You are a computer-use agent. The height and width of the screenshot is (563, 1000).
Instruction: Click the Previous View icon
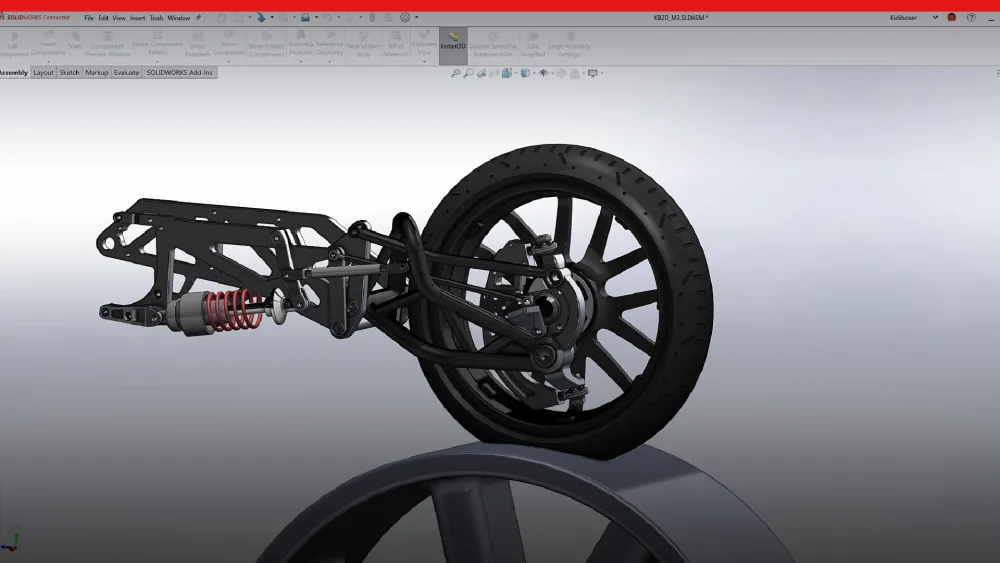pos(482,73)
